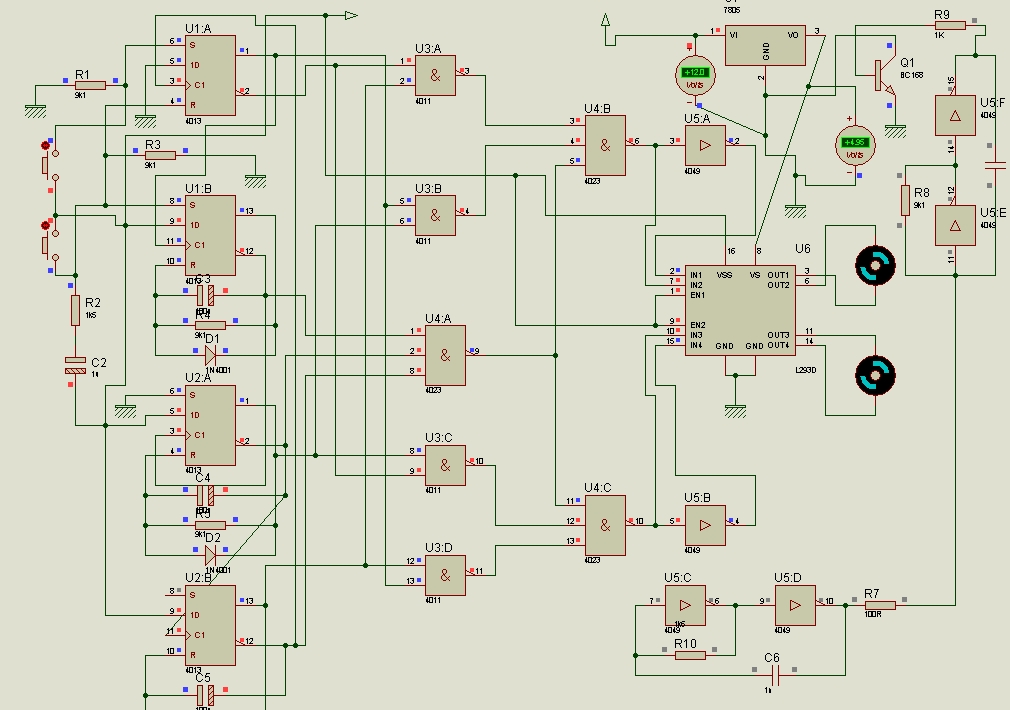
Task: Select the 7805 voltage regulator block
Action: tap(765, 45)
